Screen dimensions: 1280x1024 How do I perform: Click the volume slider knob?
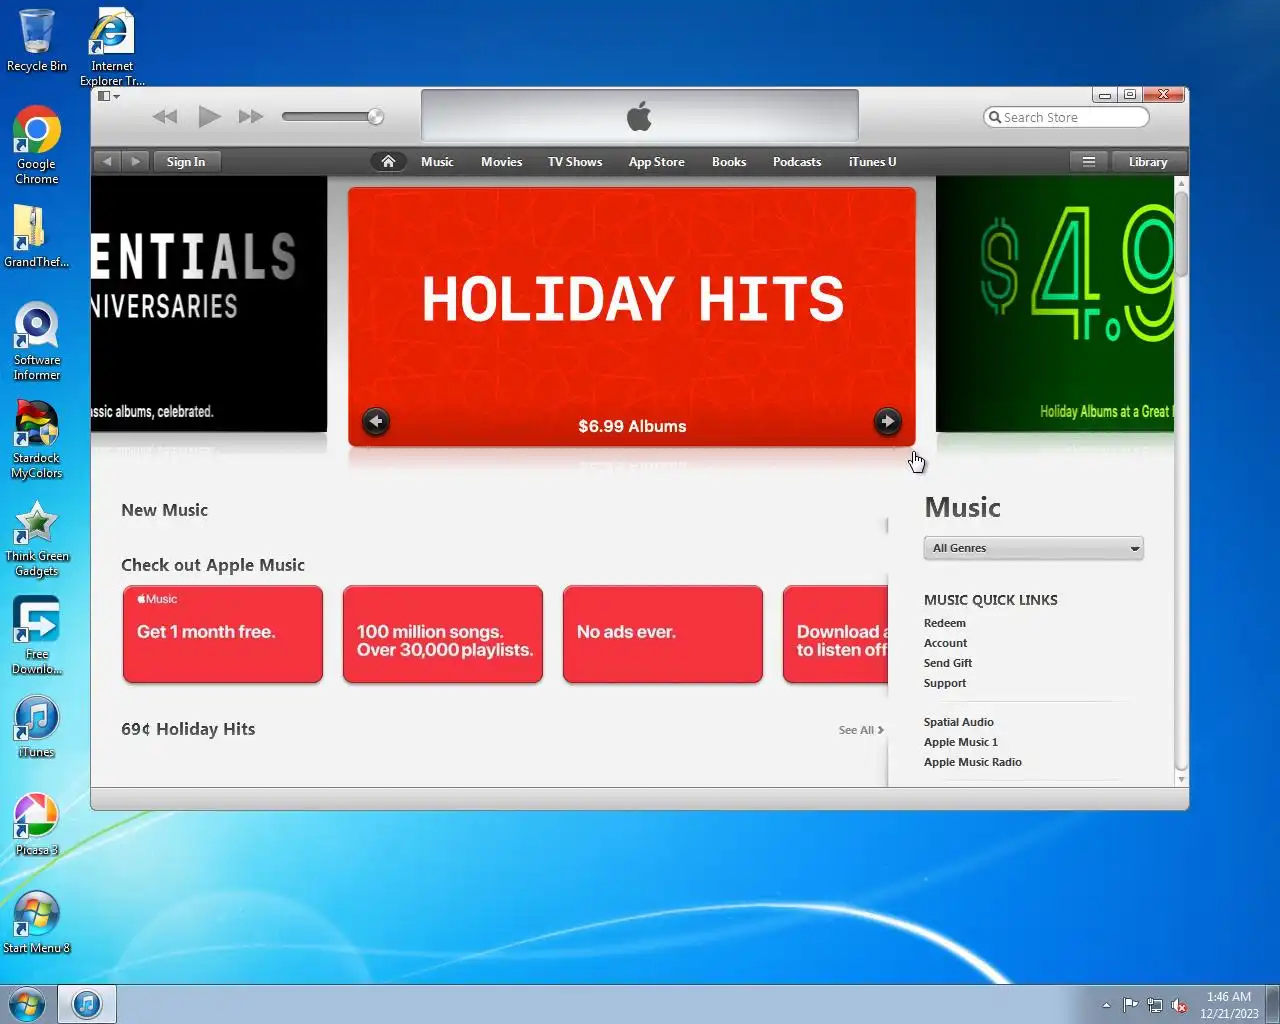376,117
